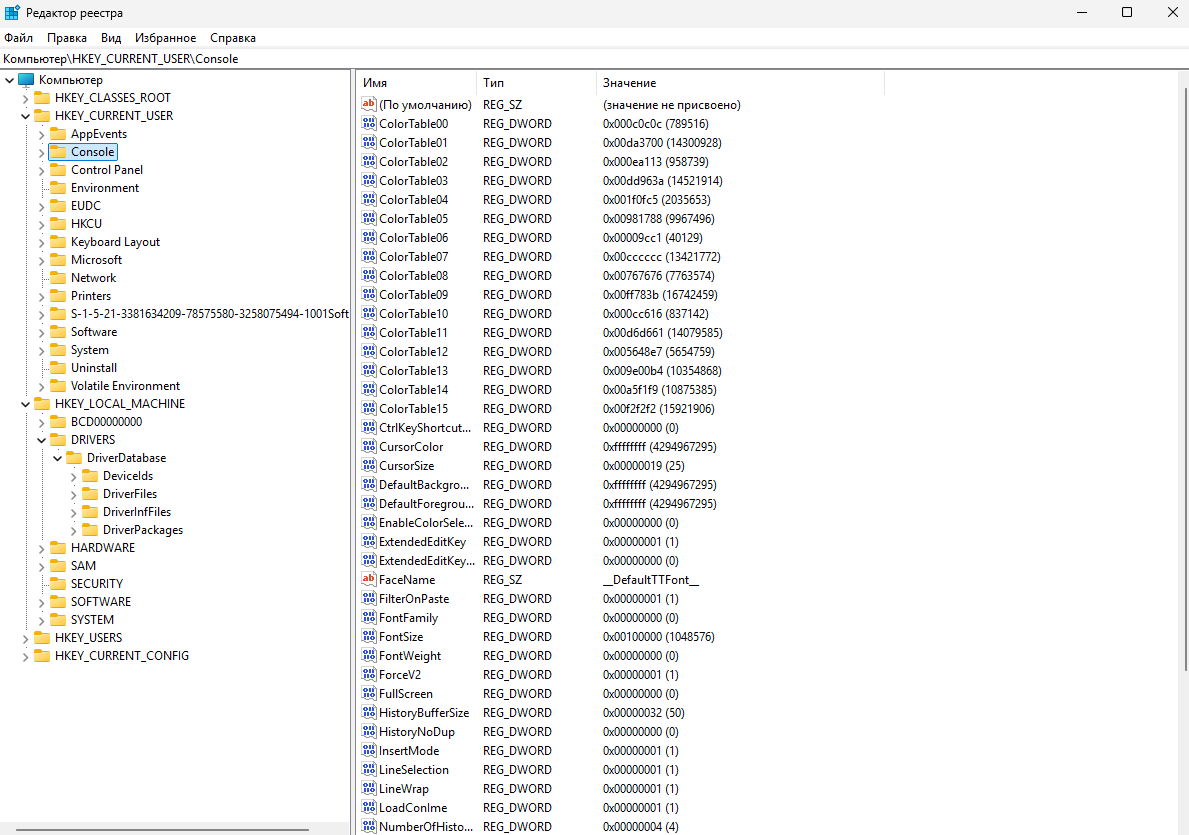Open the Файл menu

[x=18, y=38]
